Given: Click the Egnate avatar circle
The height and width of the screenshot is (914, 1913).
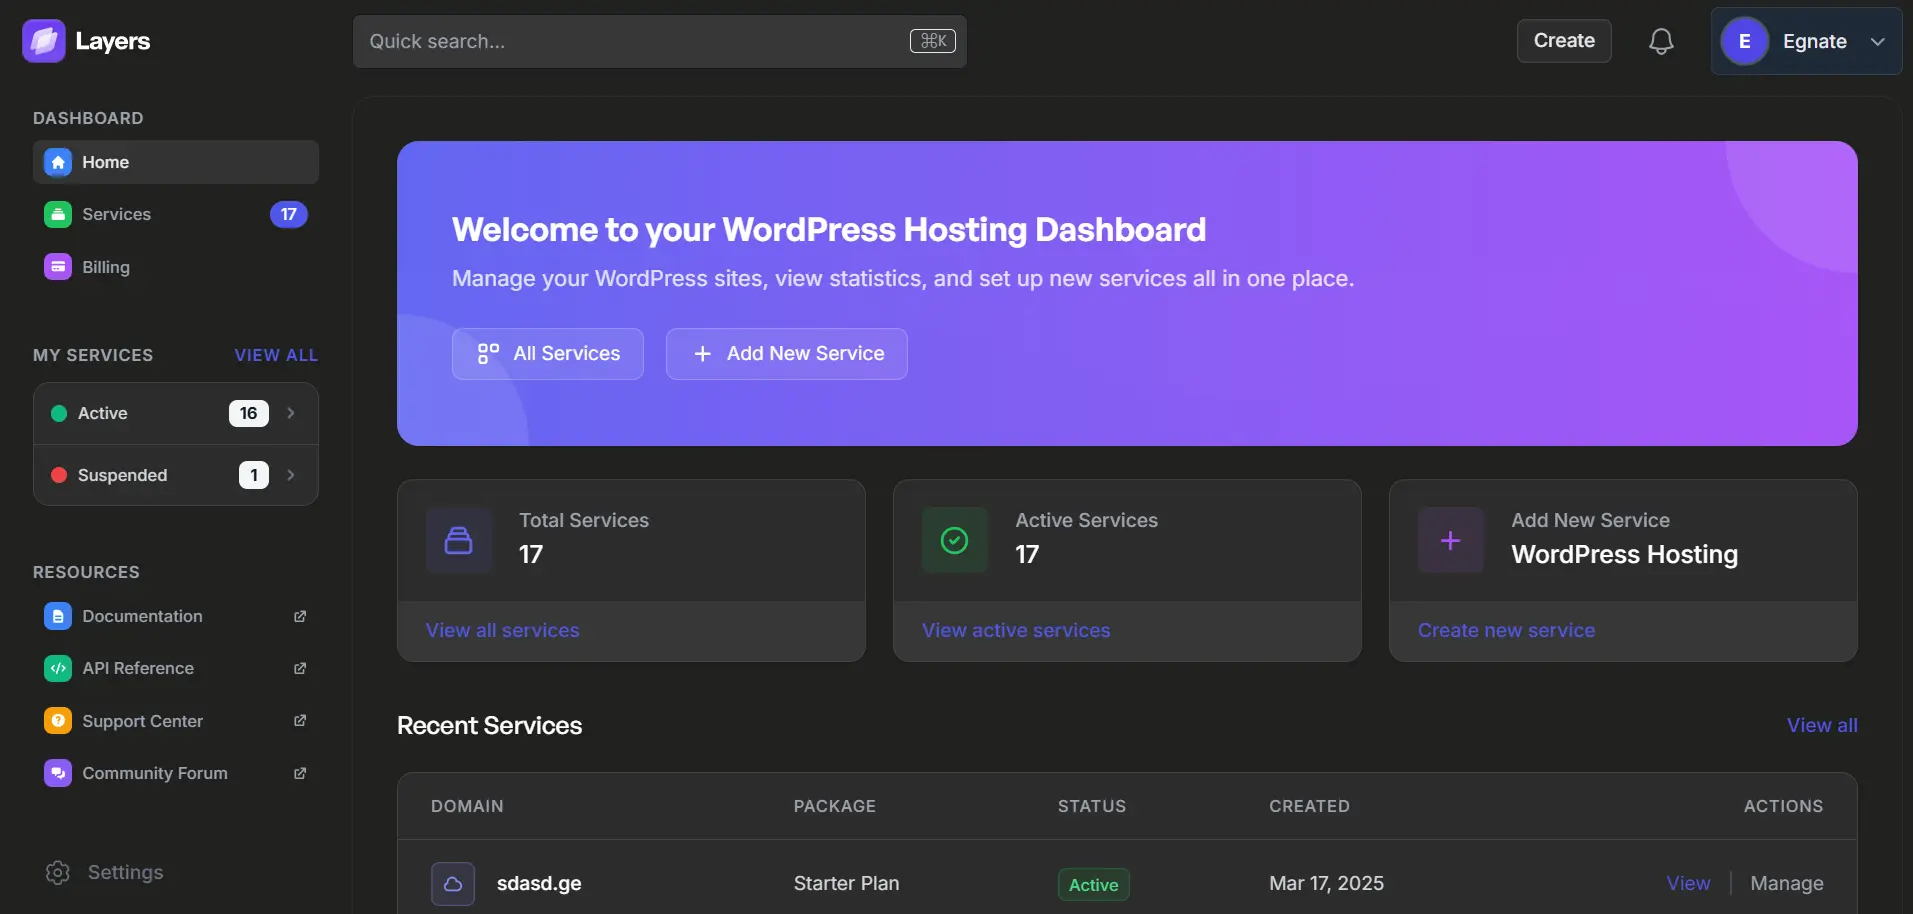Looking at the screenshot, I should (1745, 41).
